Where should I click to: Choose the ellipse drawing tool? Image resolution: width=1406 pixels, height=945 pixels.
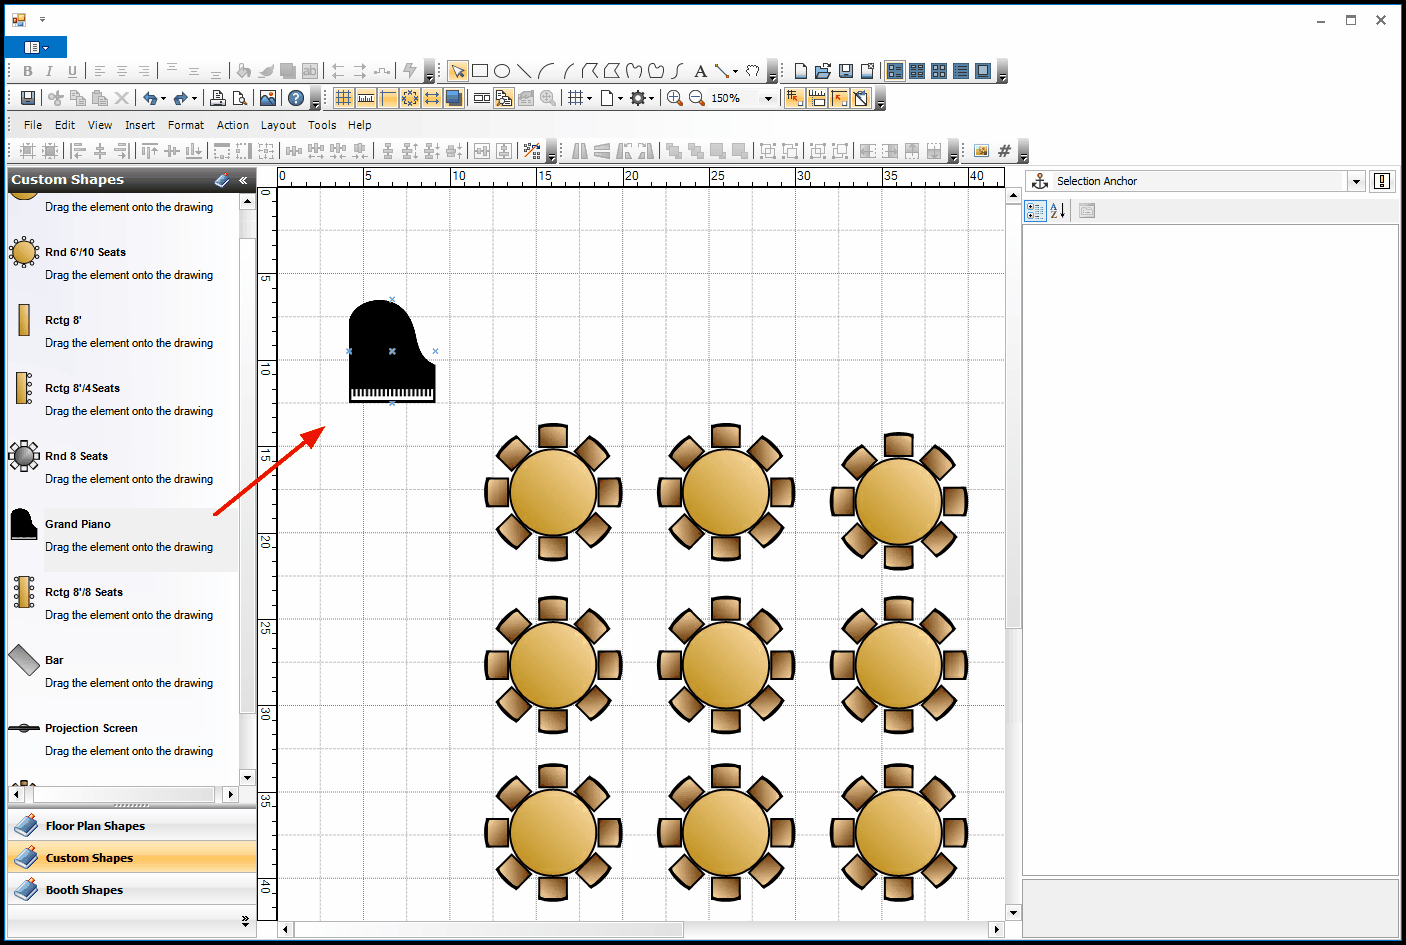[x=502, y=71]
